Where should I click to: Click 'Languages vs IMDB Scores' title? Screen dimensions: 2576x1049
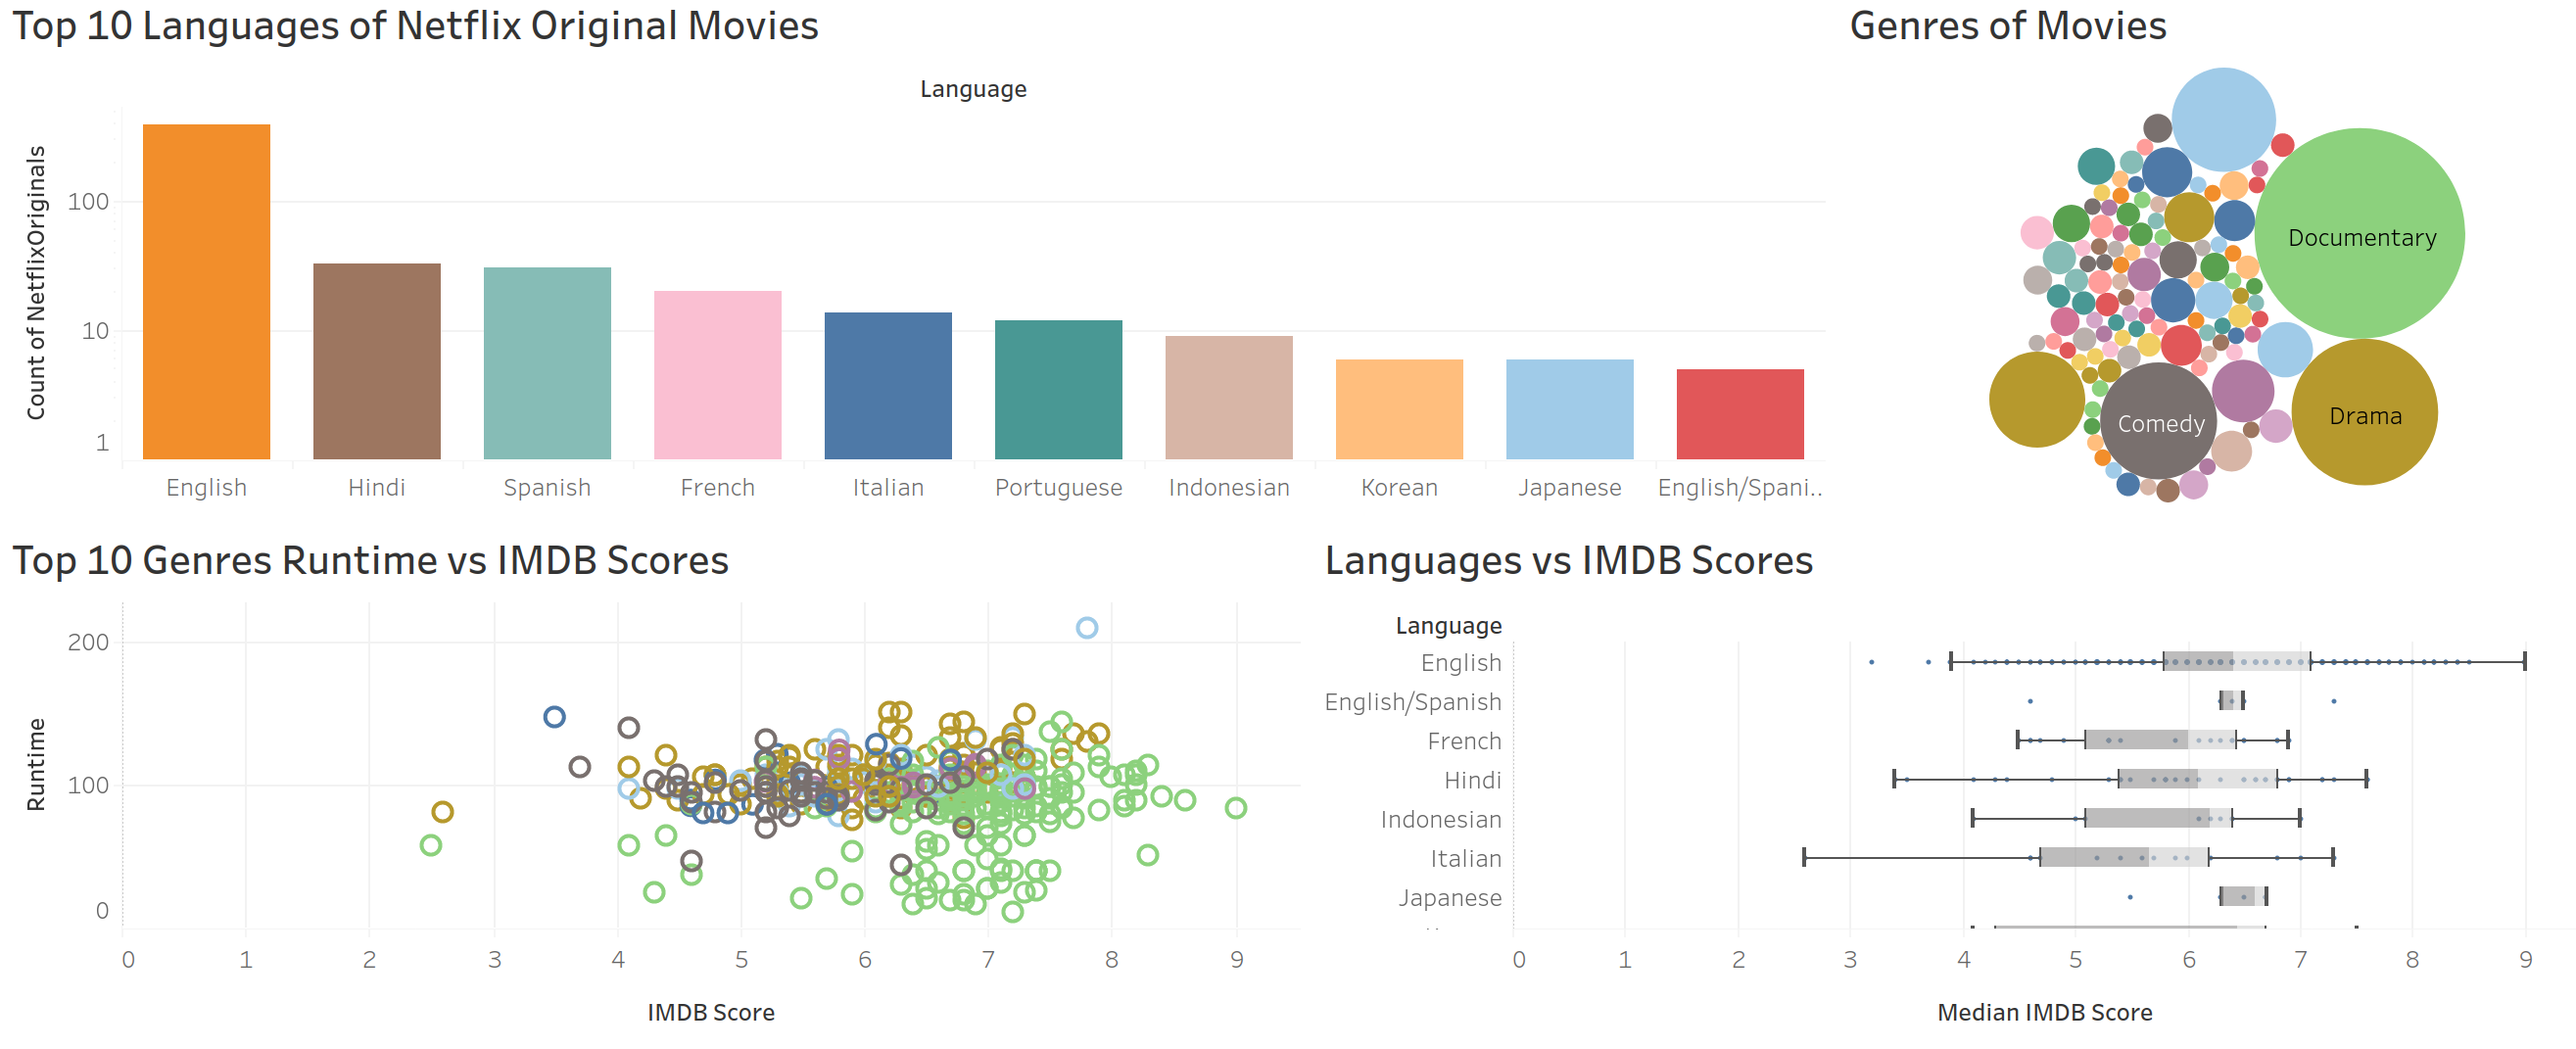point(1568,560)
